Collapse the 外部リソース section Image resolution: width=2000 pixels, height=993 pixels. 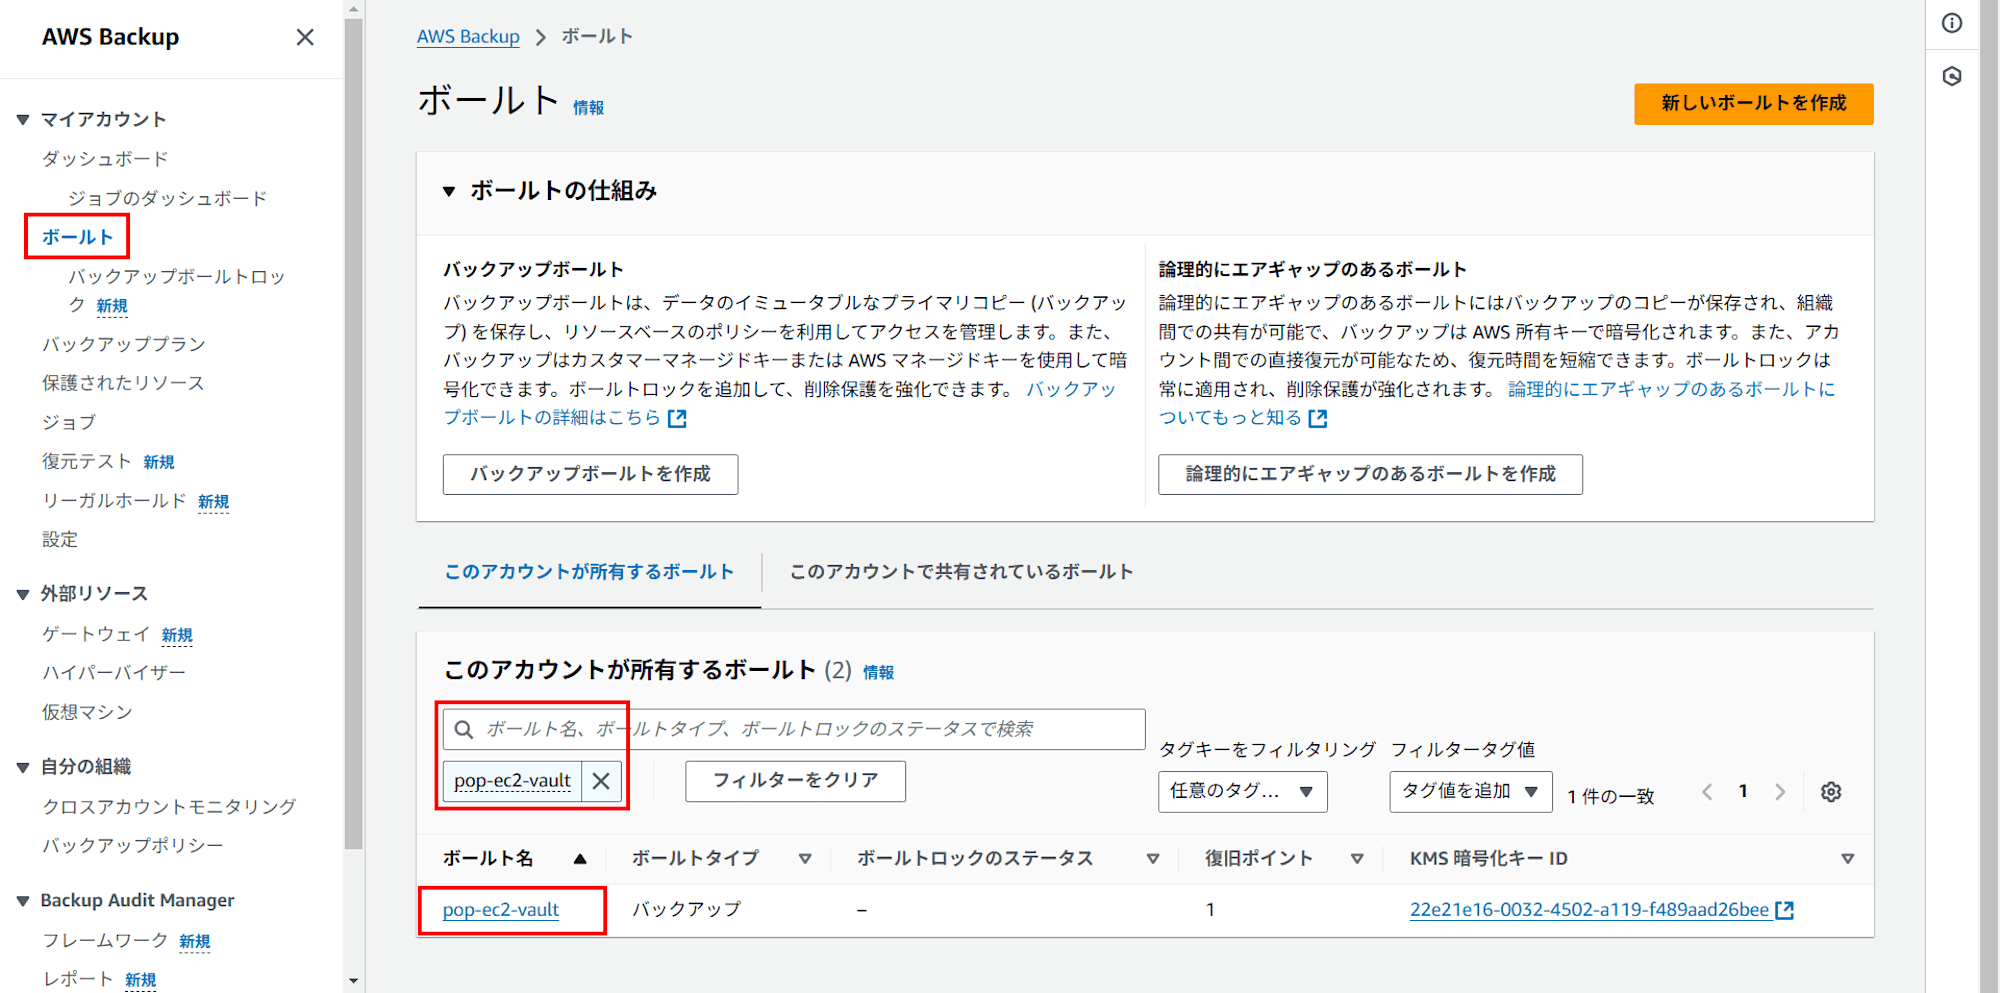23,594
